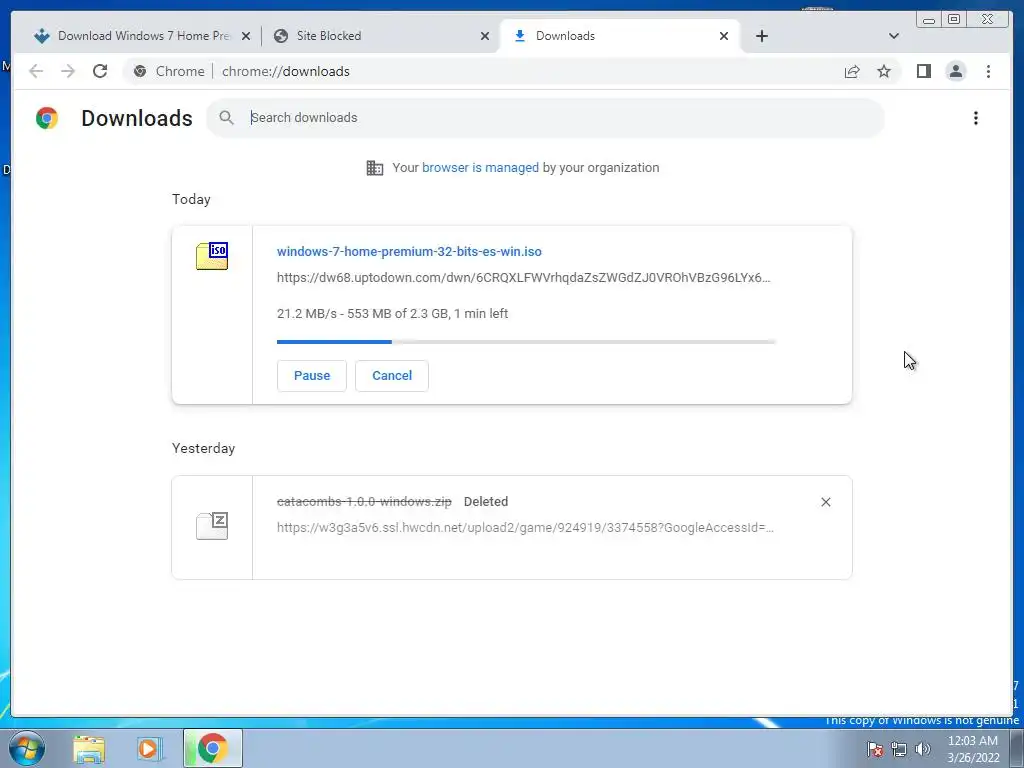
Task: Pause the ISO download
Action: tap(312, 376)
